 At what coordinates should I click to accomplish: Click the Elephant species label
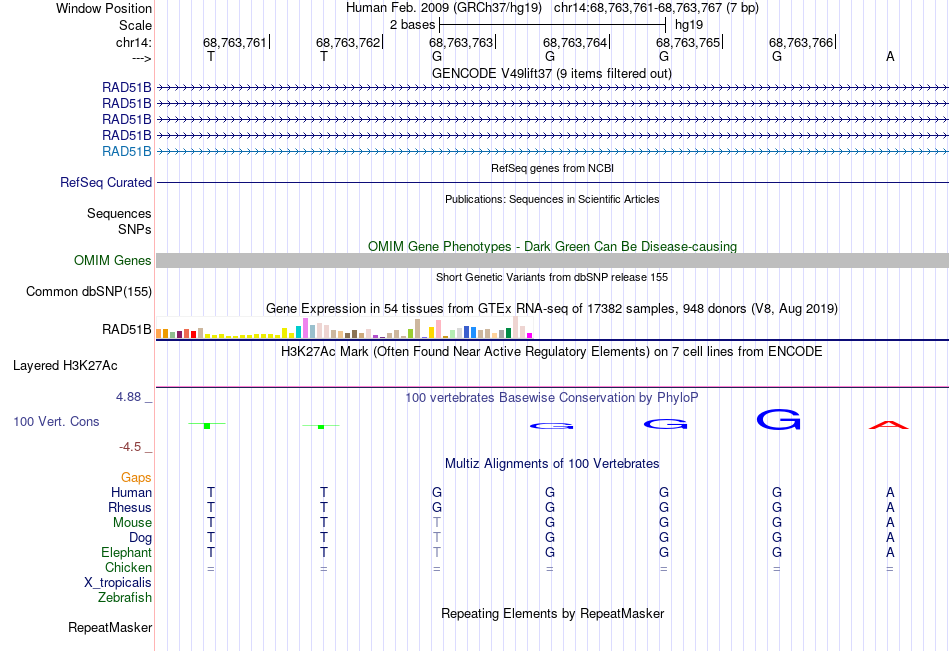point(126,553)
